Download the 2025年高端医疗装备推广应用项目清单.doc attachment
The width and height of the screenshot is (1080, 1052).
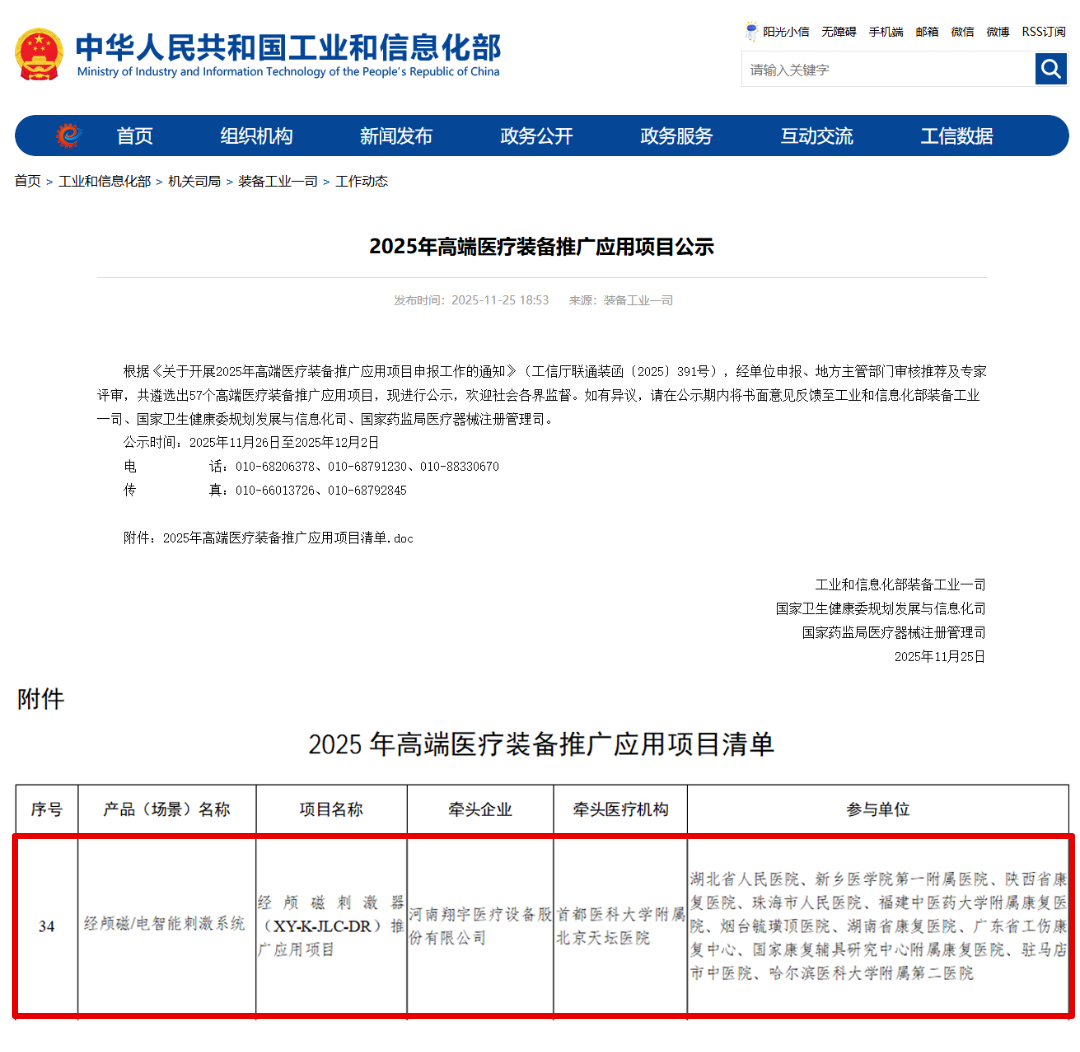pos(288,538)
